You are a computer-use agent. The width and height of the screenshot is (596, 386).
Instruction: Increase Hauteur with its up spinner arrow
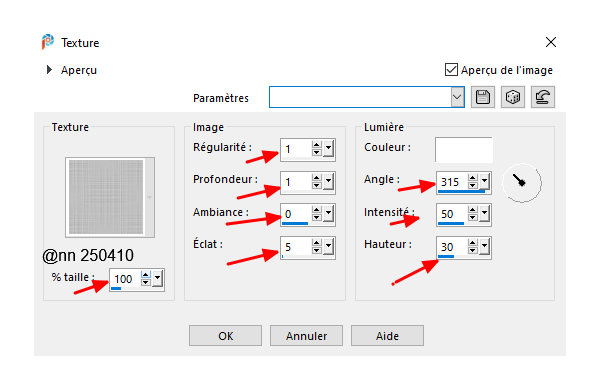pos(472,243)
